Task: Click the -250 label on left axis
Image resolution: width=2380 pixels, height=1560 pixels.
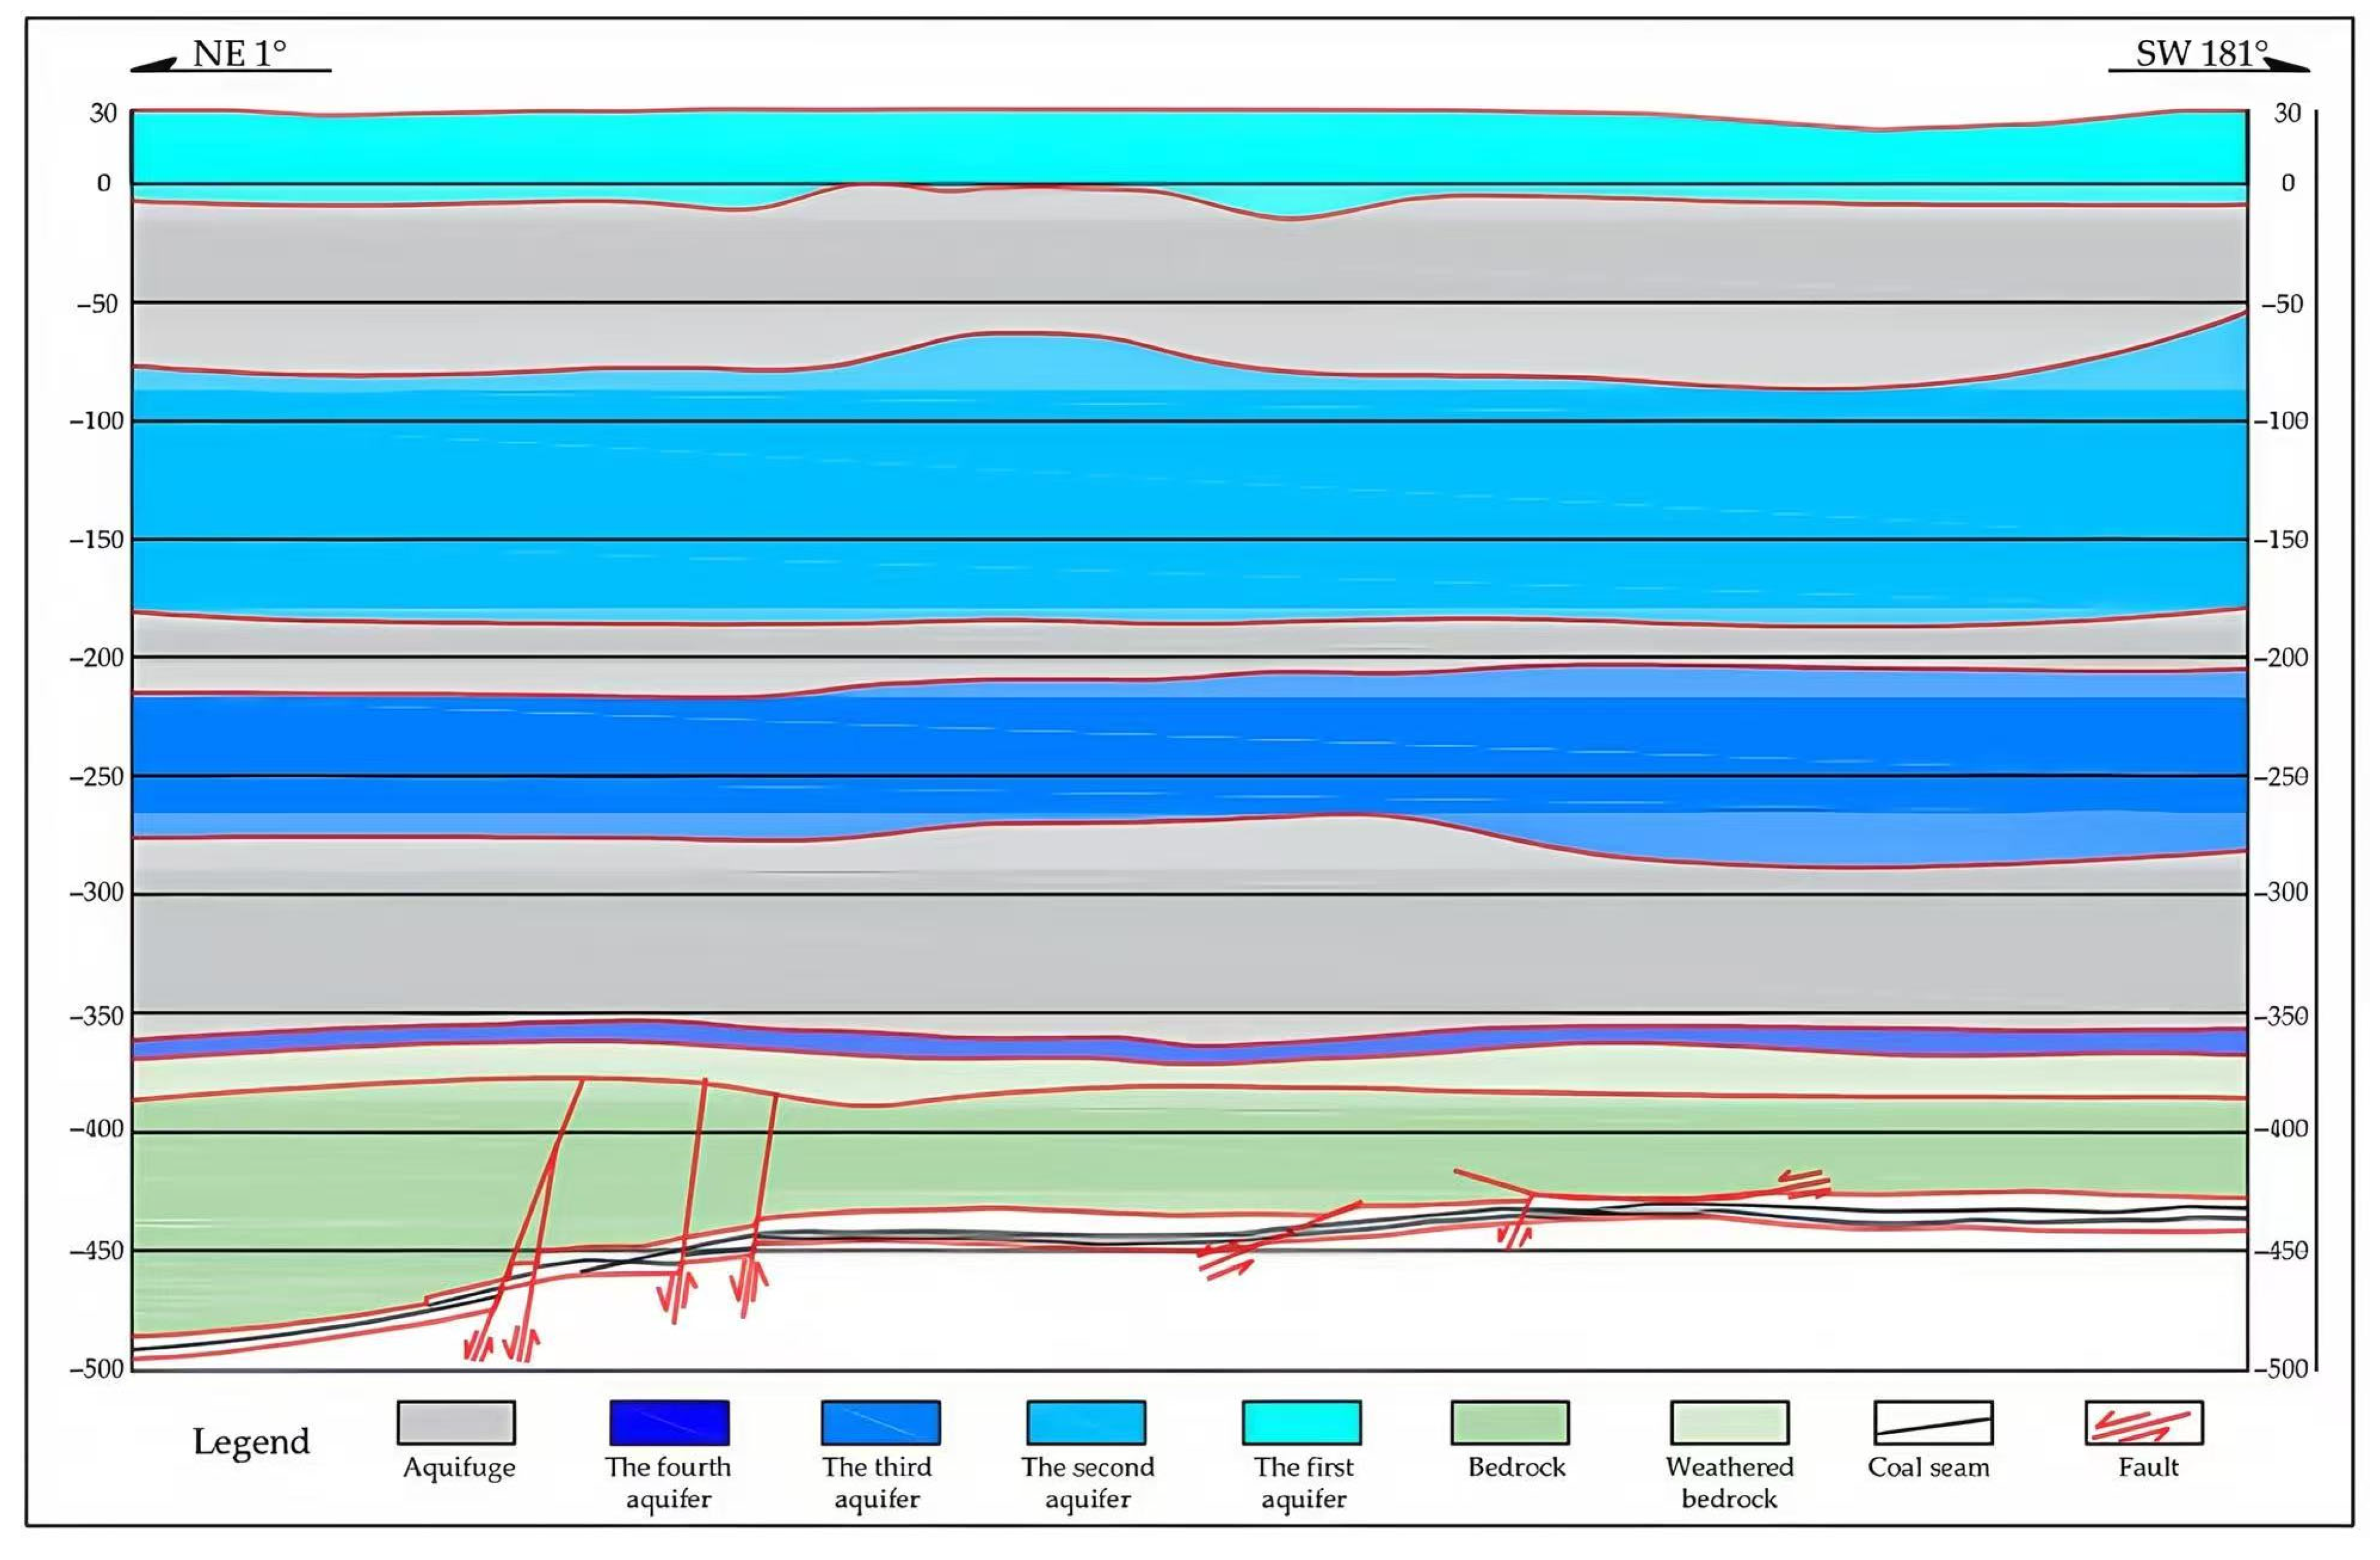Action: click(x=96, y=777)
